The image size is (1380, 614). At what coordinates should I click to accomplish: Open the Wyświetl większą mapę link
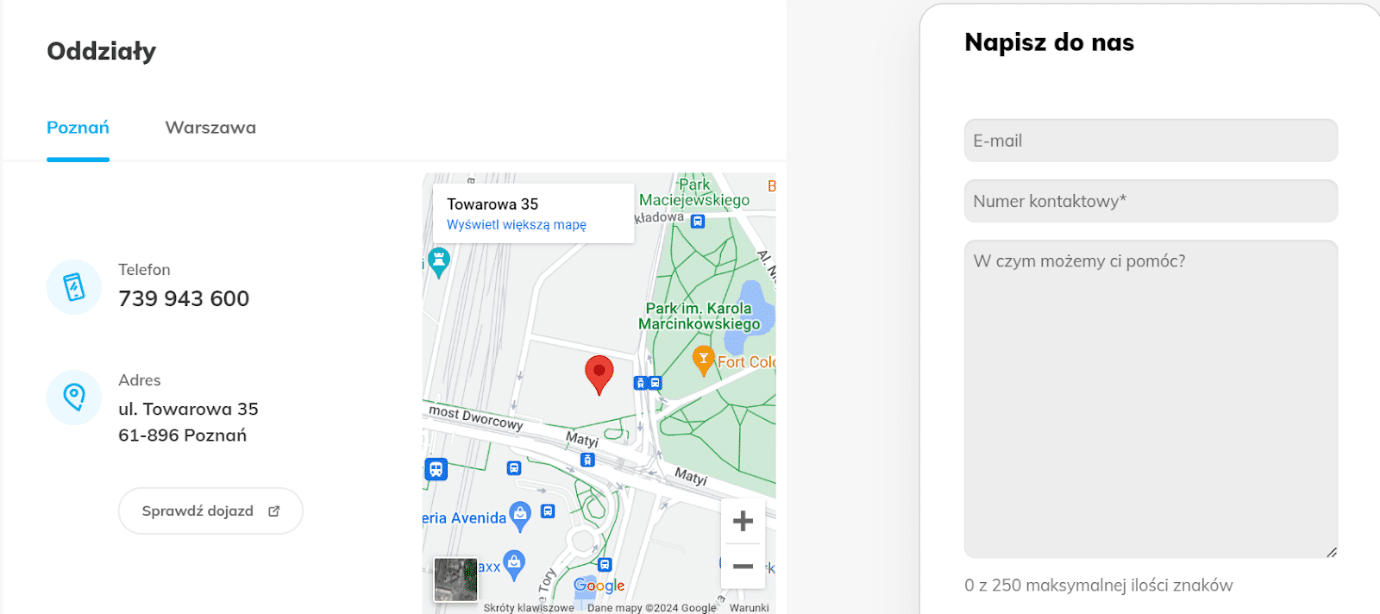point(516,225)
